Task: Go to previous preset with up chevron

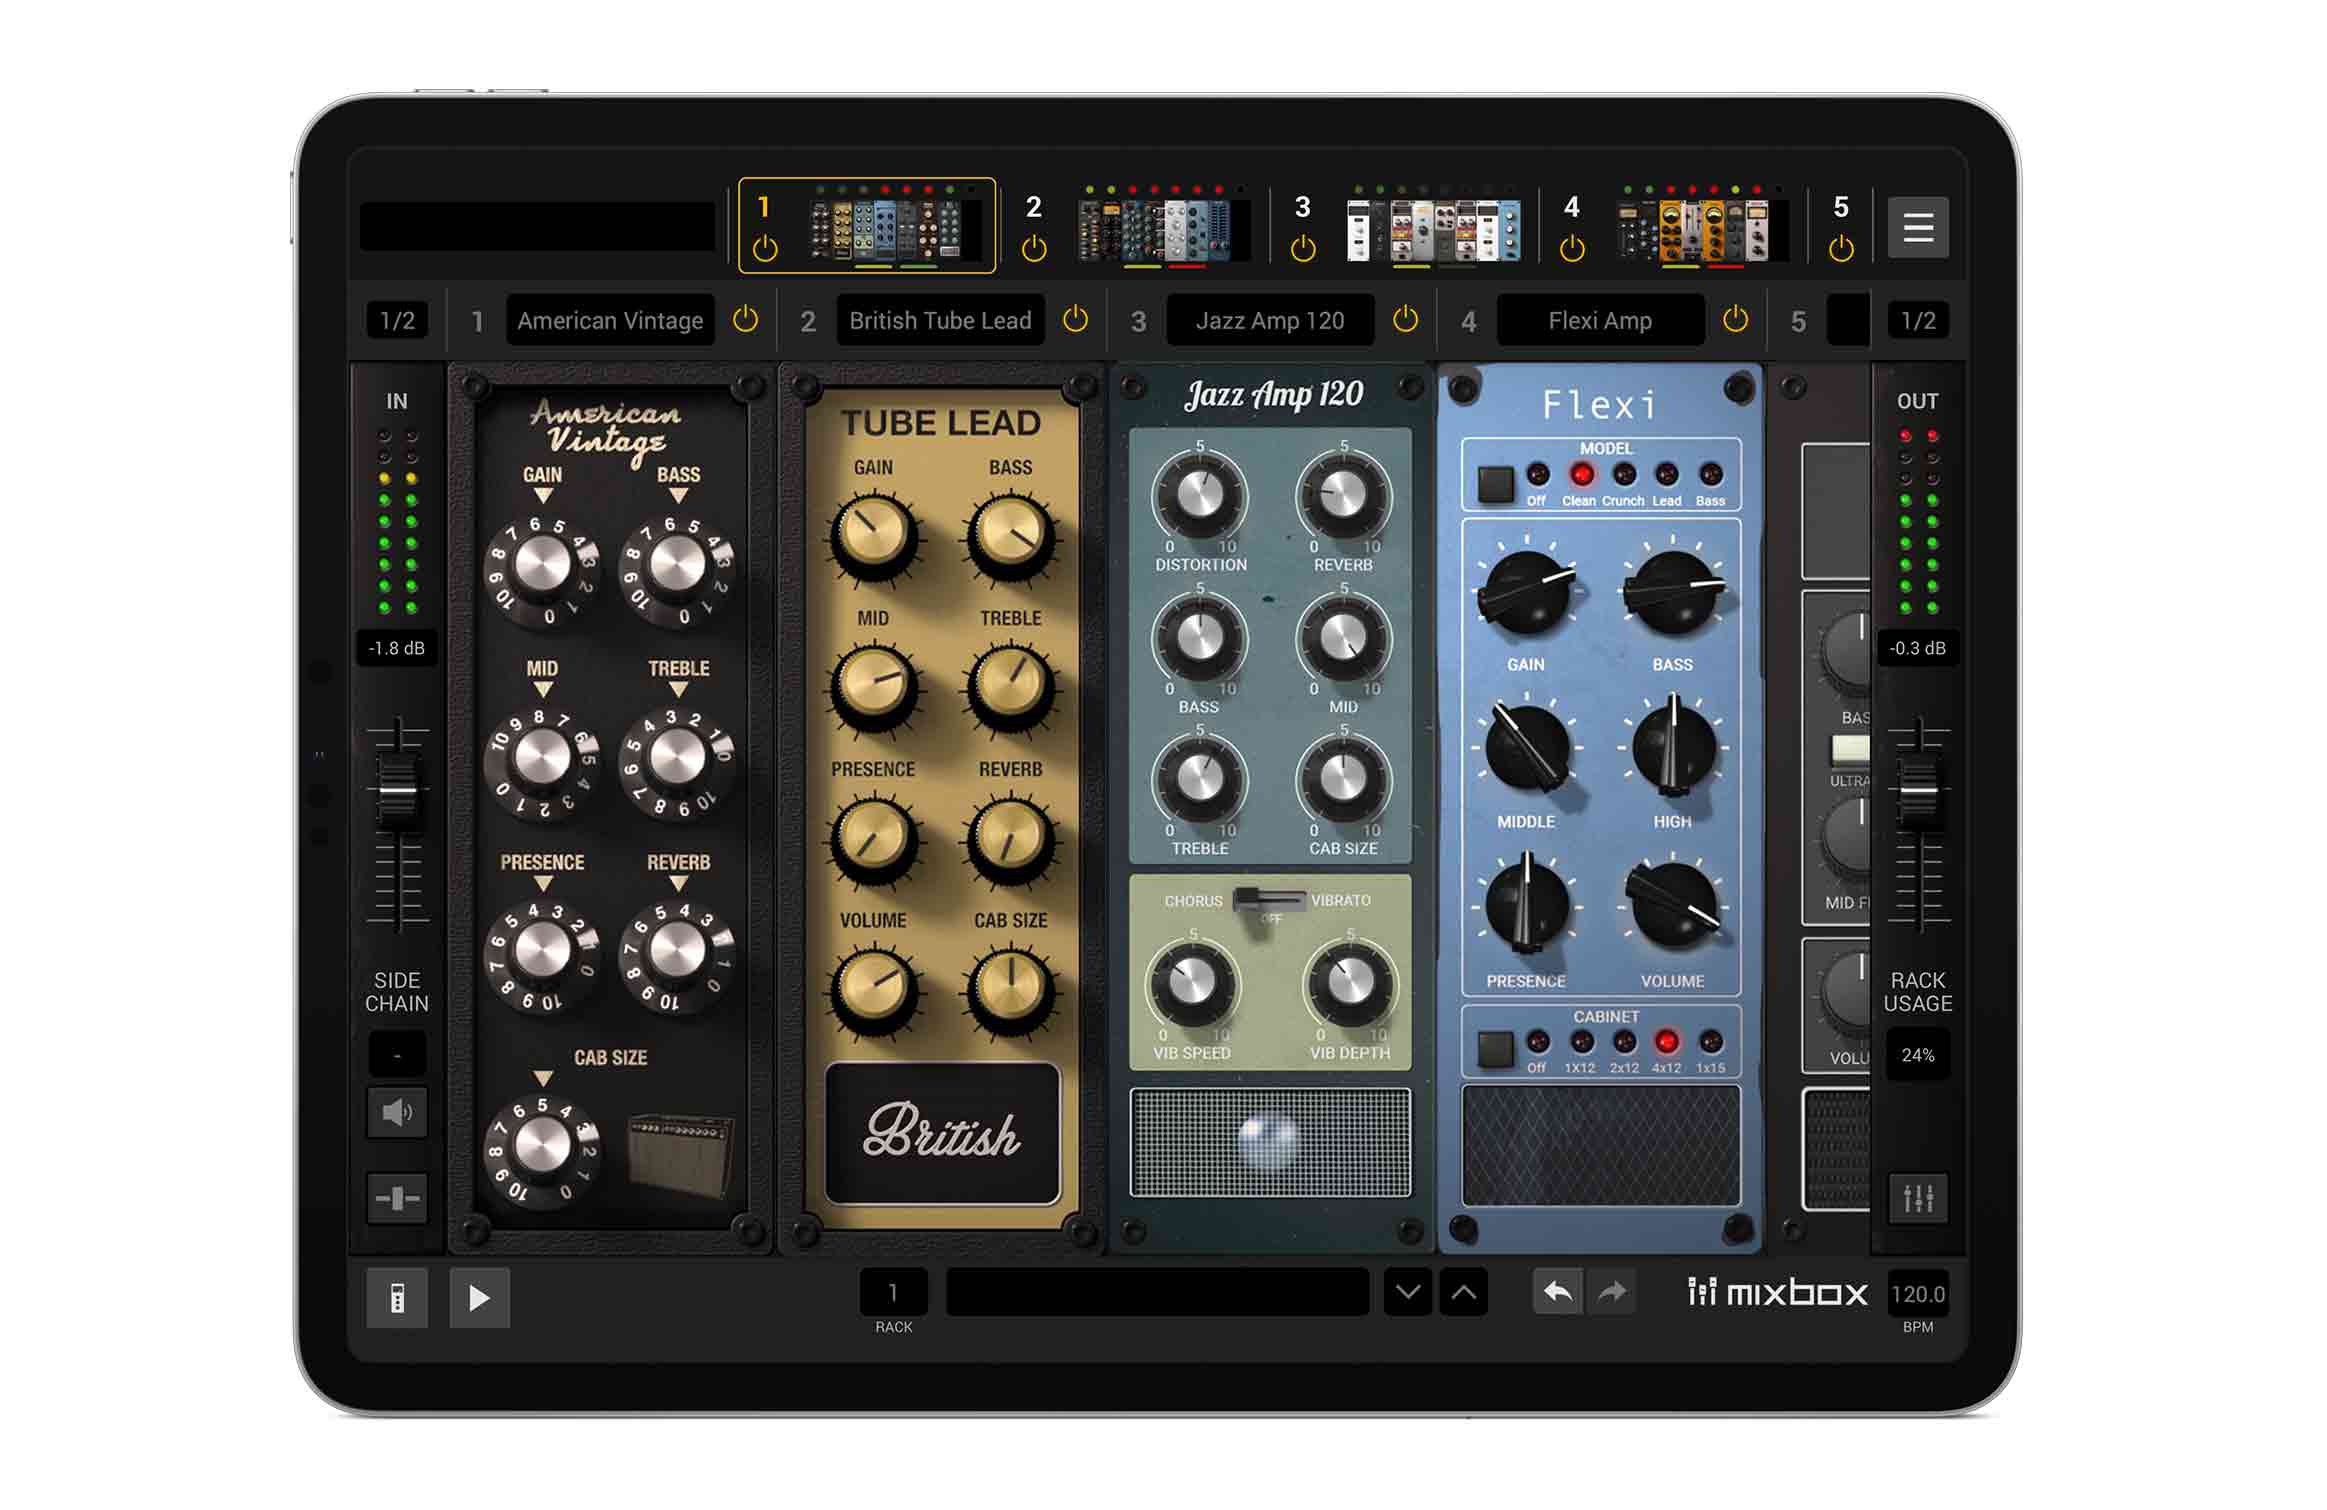Action: (x=1463, y=1292)
